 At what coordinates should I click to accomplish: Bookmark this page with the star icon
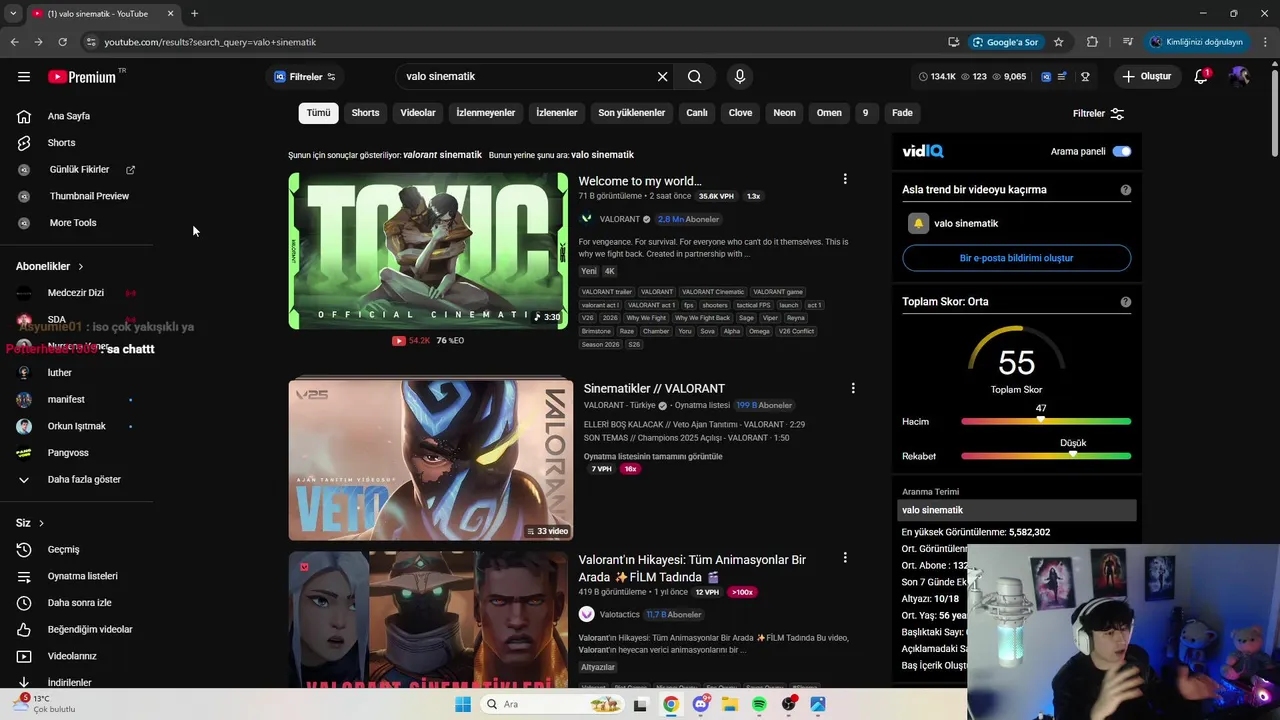(x=1058, y=42)
